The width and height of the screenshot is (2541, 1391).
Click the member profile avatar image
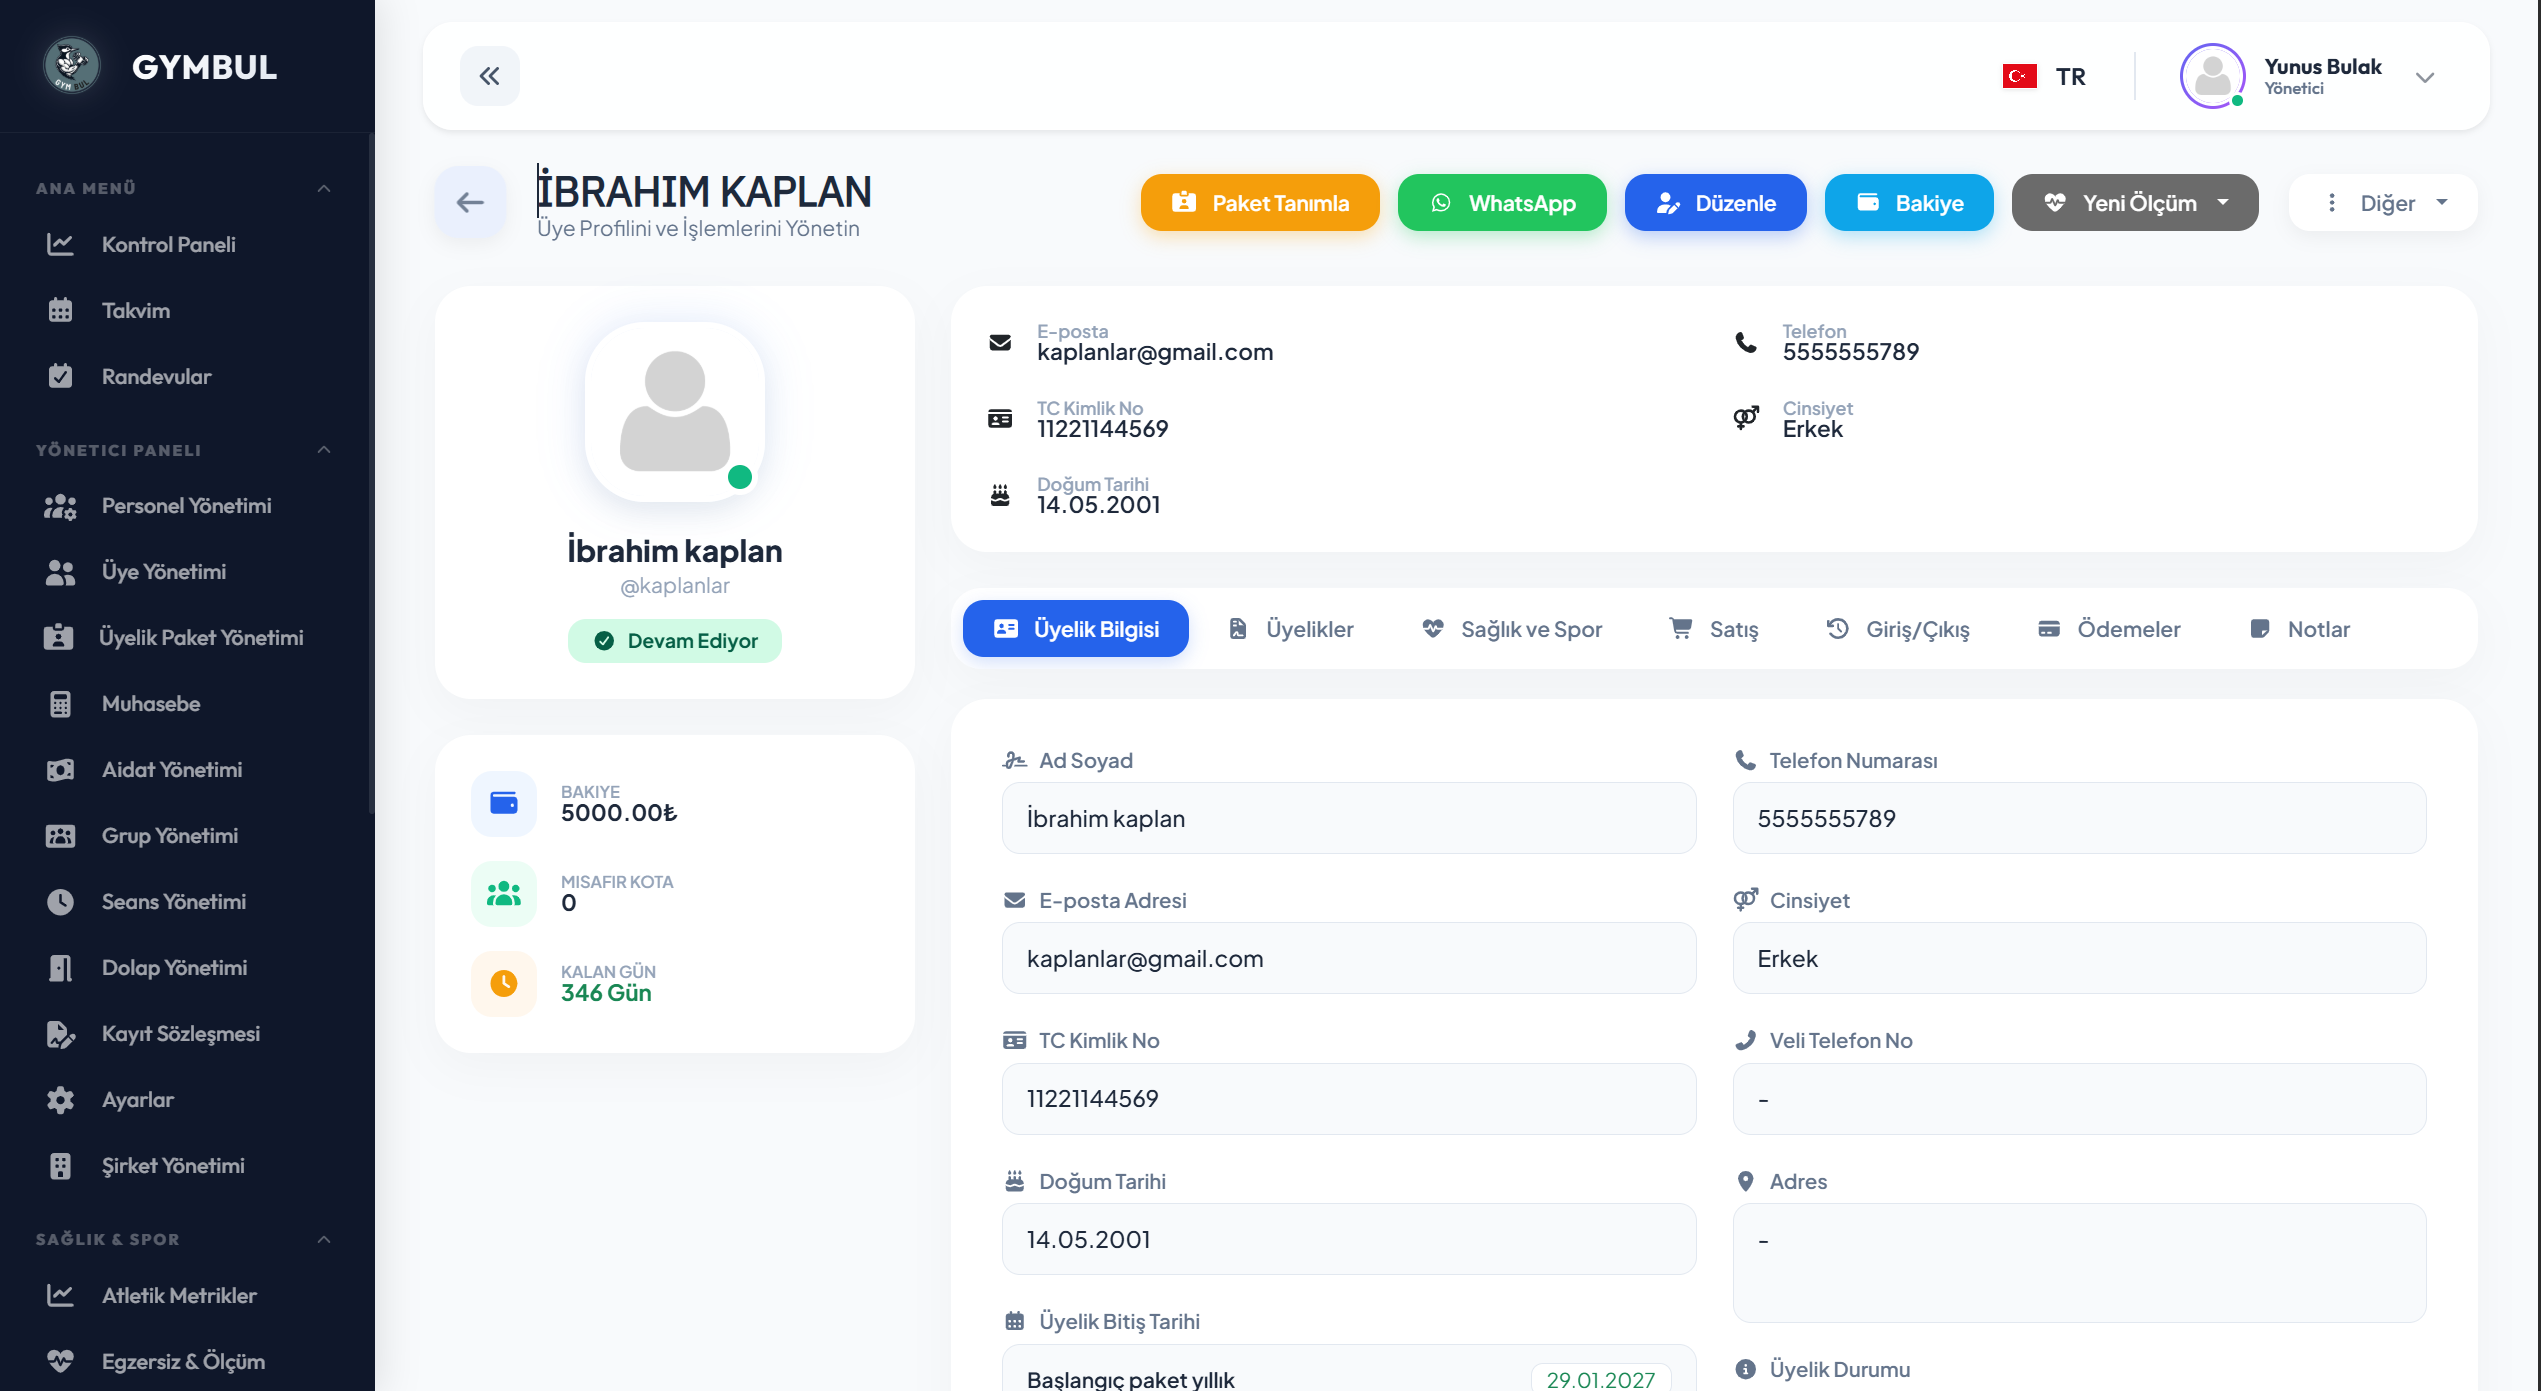coord(675,411)
